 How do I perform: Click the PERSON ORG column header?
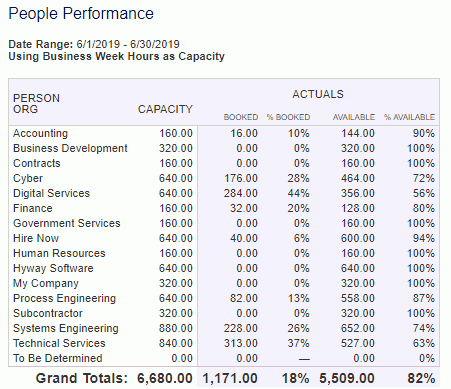36,104
